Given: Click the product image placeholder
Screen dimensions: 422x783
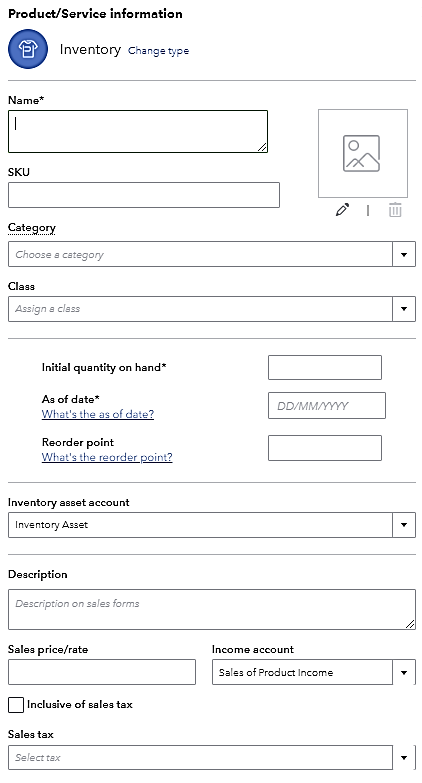Looking at the screenshot, I should 363,154.
